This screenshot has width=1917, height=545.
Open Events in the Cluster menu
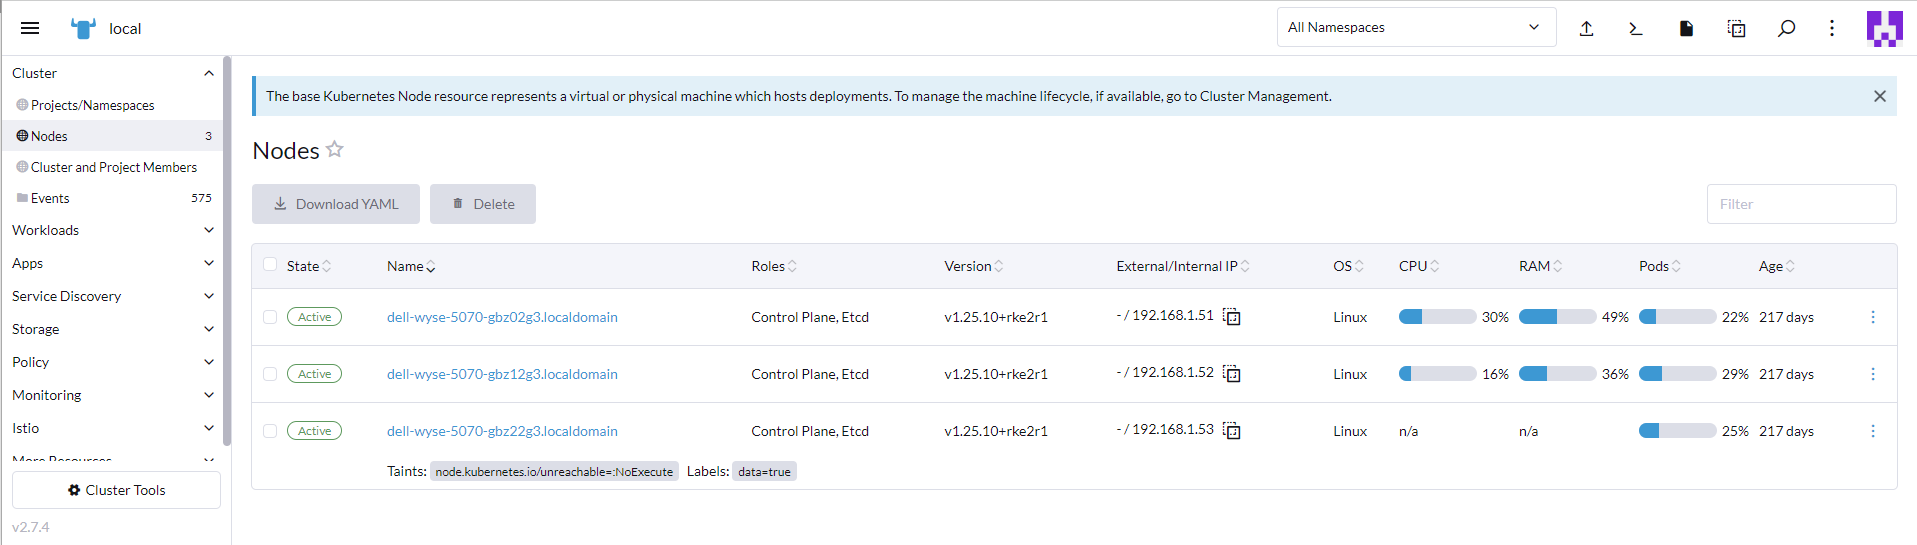click(50, 198)
